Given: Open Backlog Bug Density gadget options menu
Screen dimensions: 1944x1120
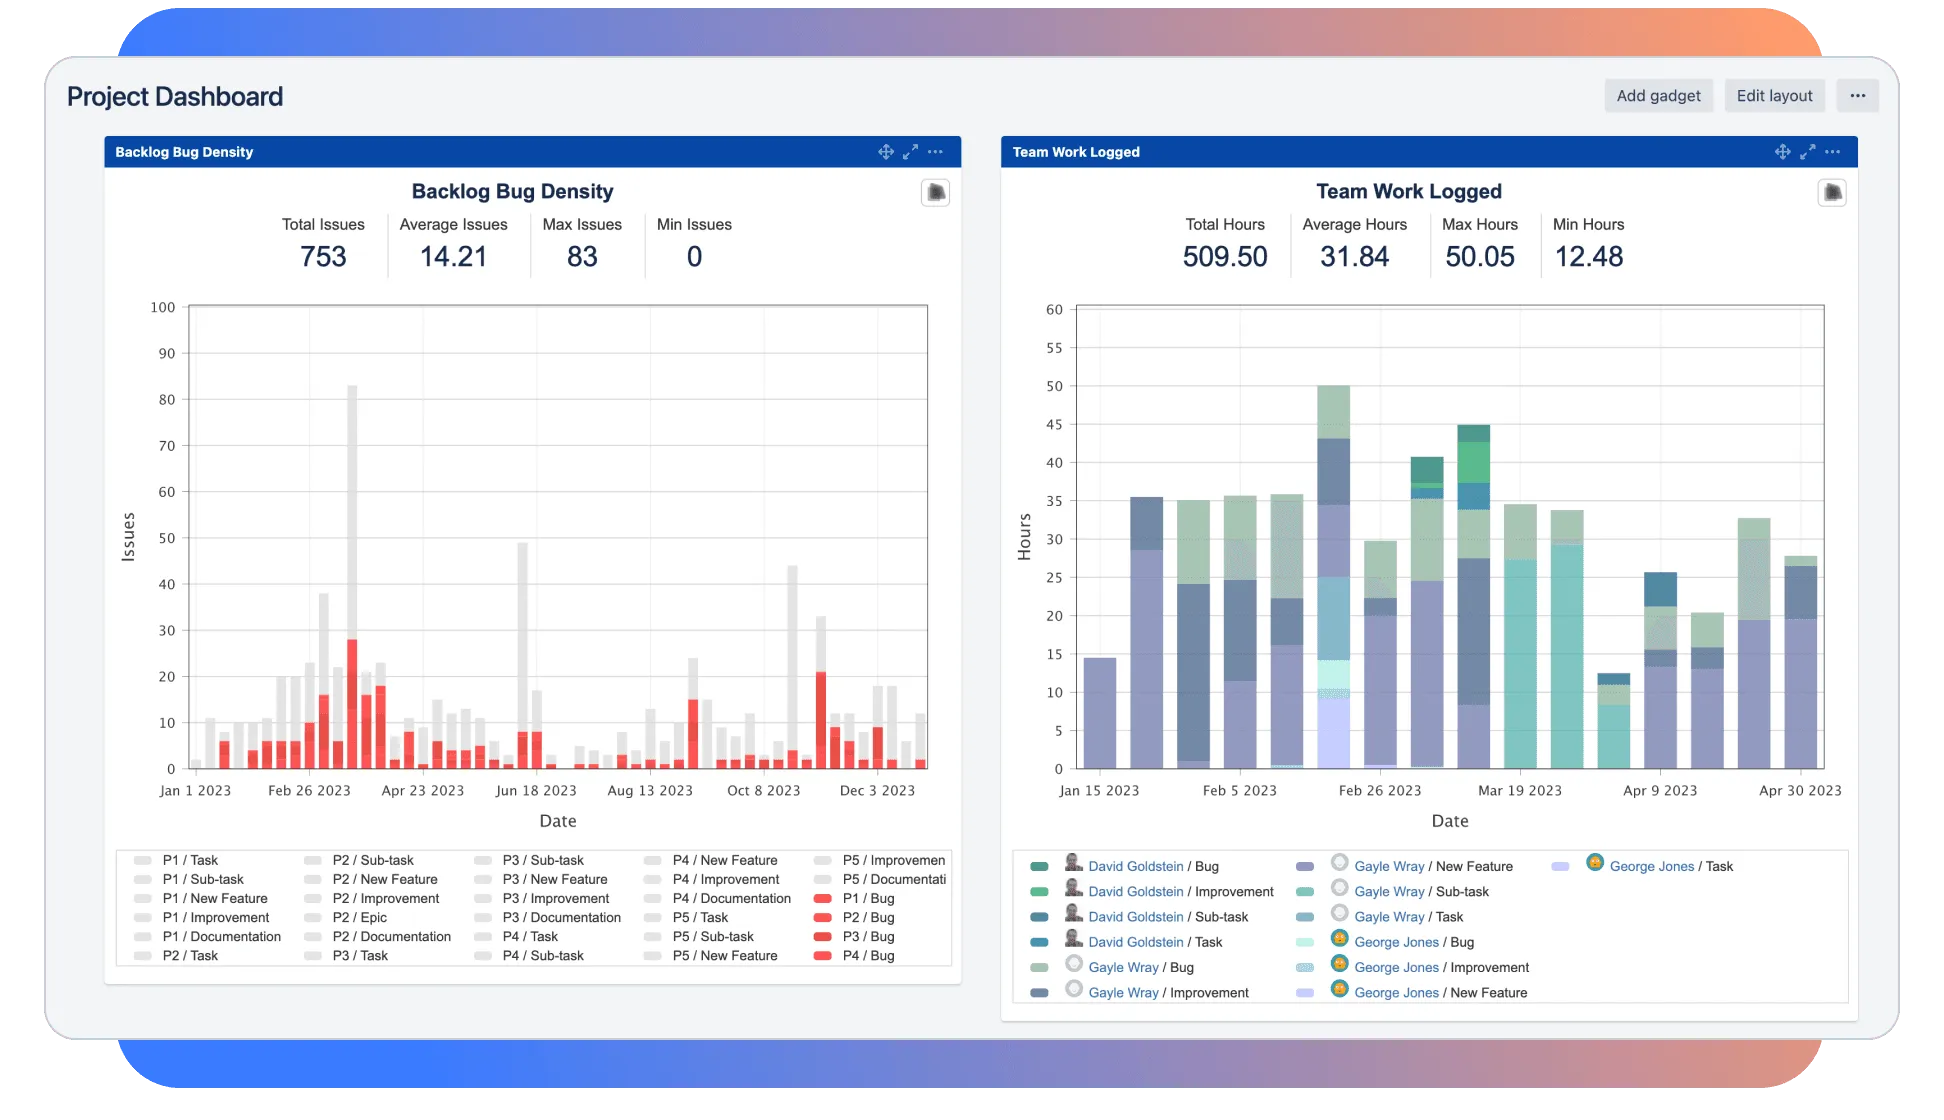Looking at the screenshot, I should pos(935,152).
